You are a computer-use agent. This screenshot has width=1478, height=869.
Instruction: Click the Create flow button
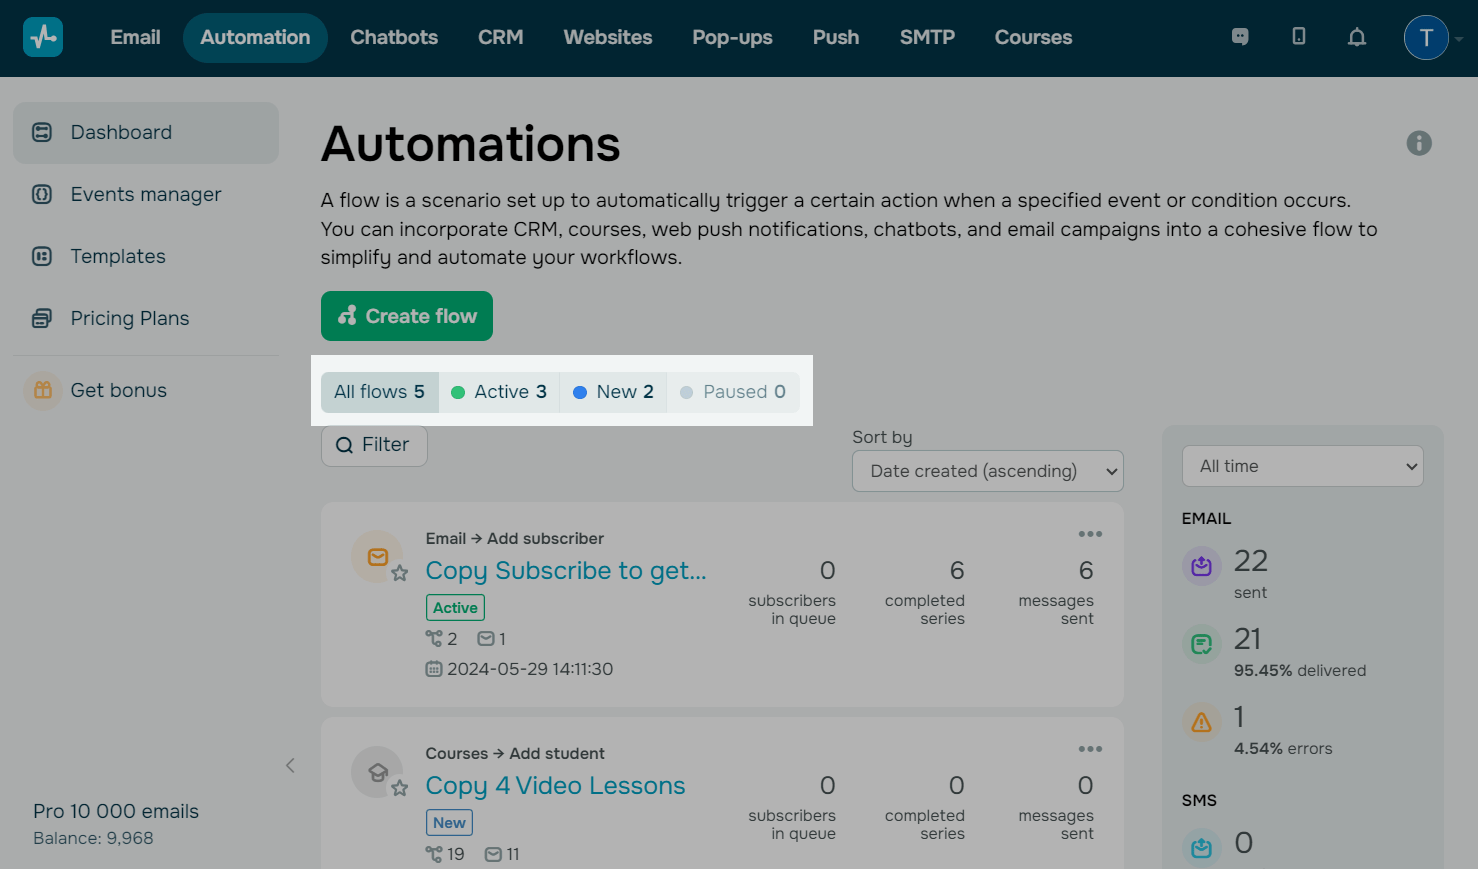(407, 316)
